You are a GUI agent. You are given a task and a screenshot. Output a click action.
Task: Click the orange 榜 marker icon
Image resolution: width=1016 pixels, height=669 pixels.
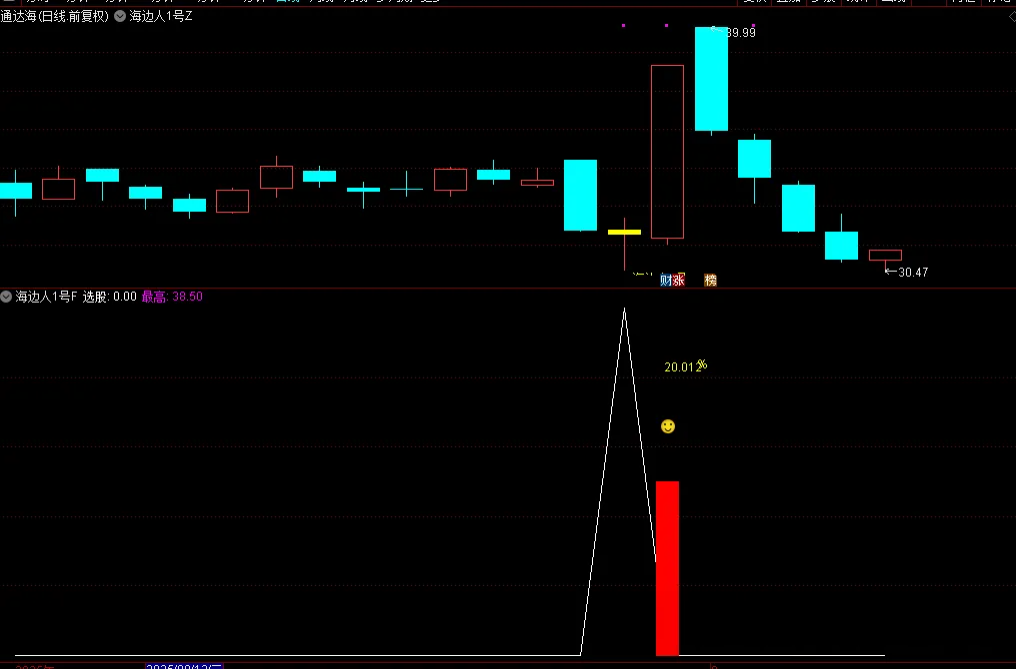pyautogui.click(x=710, y=280)
